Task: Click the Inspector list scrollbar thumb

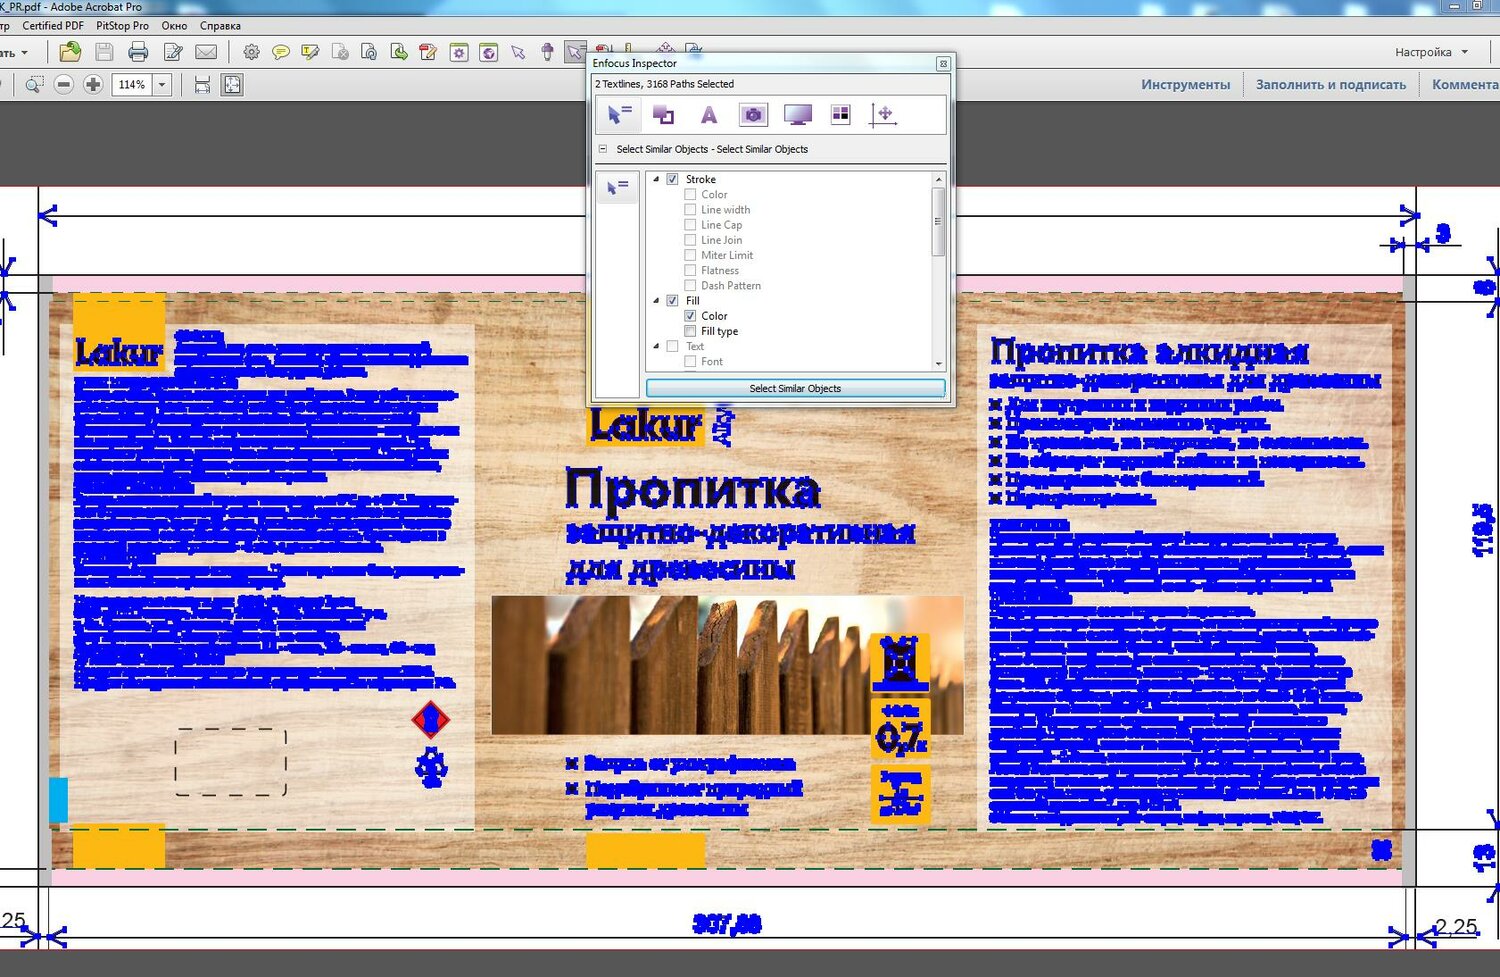Action: 938,221
